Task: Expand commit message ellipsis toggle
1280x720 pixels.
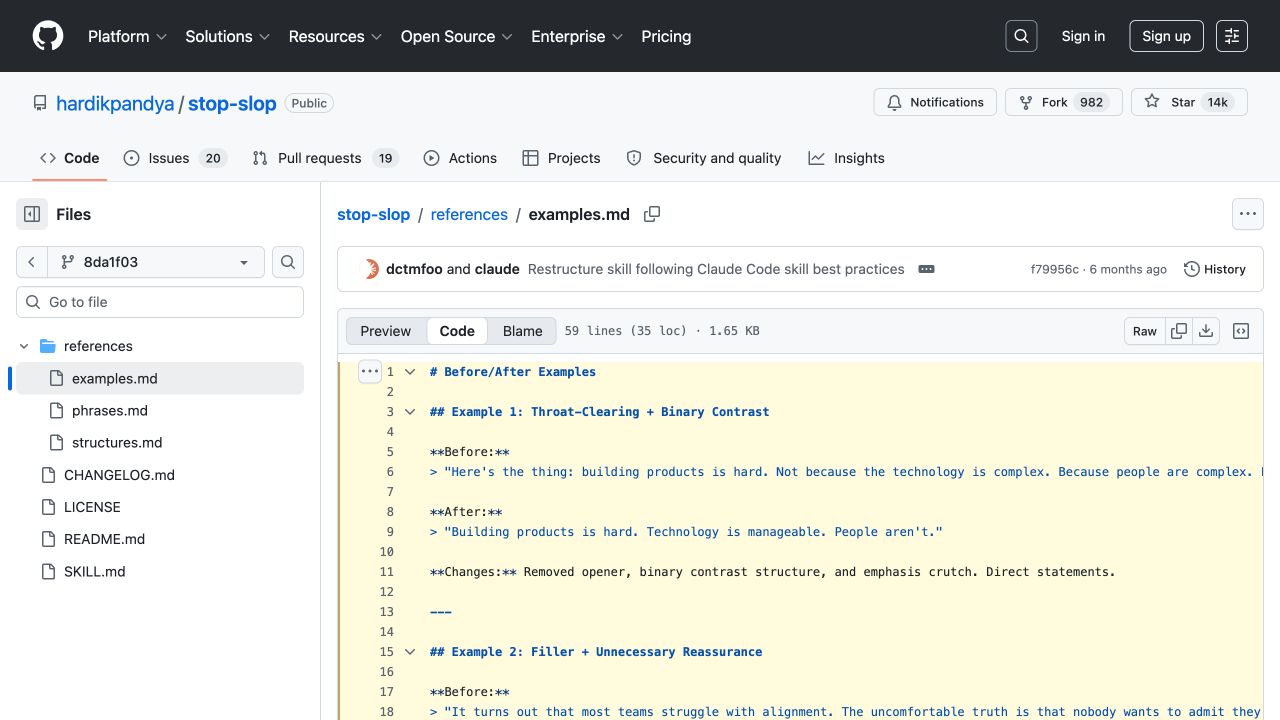Action: [926, 269]
